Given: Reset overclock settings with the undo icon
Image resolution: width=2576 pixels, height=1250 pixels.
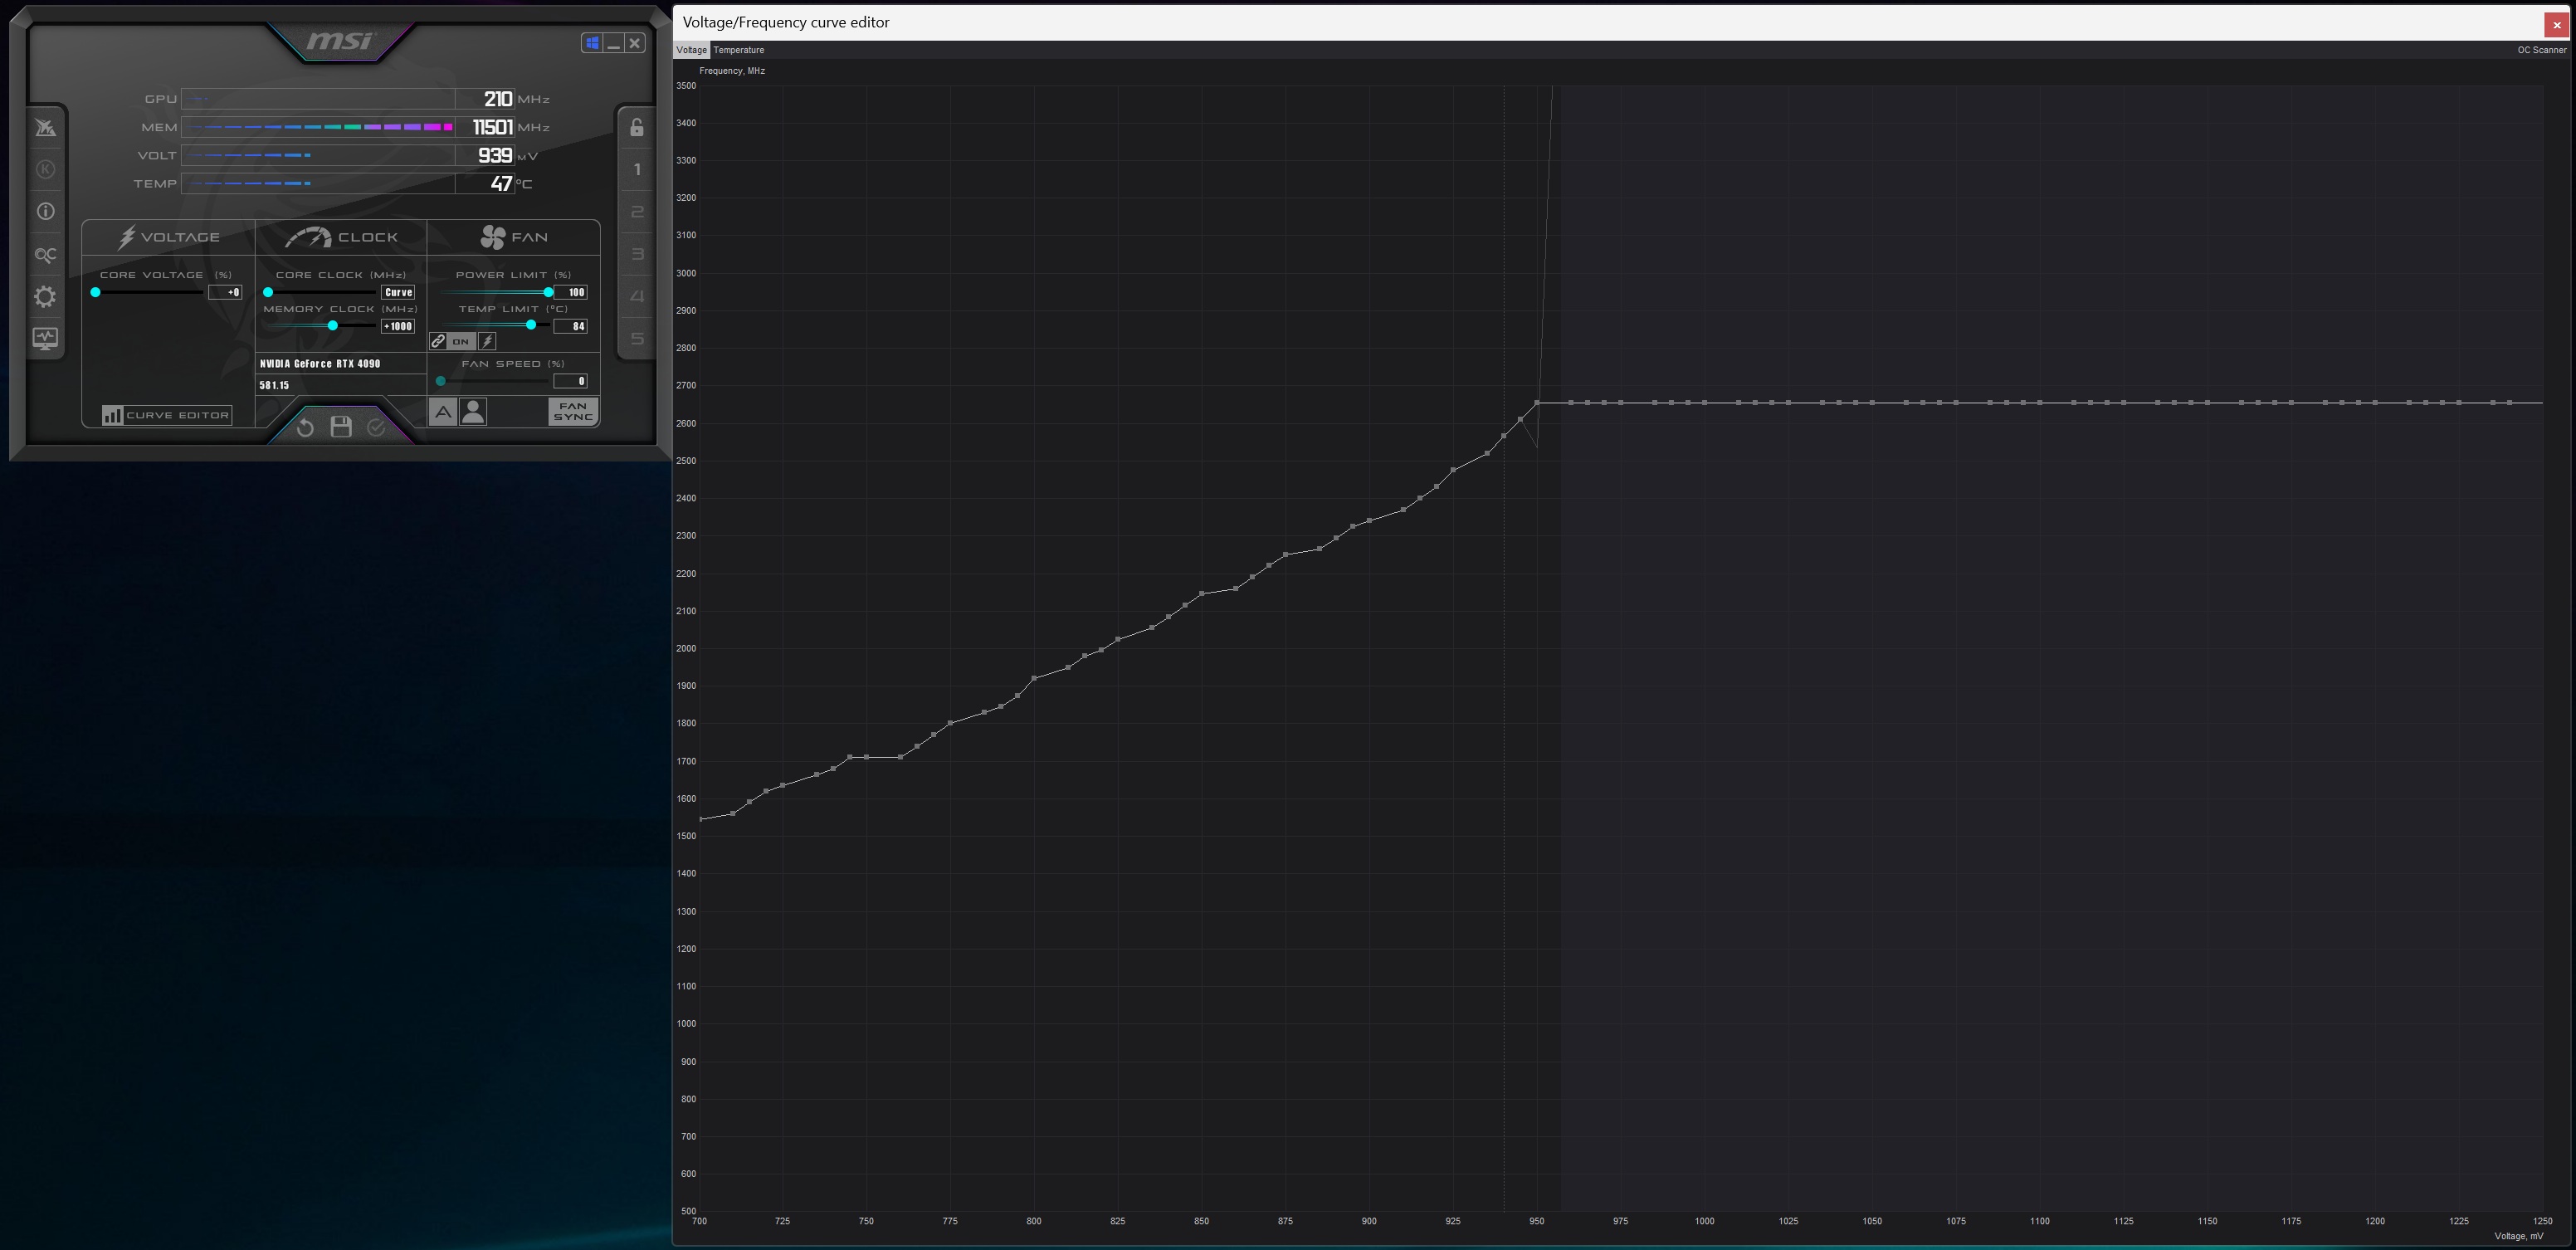Looking at the screenshot, I should pos(305,427).
